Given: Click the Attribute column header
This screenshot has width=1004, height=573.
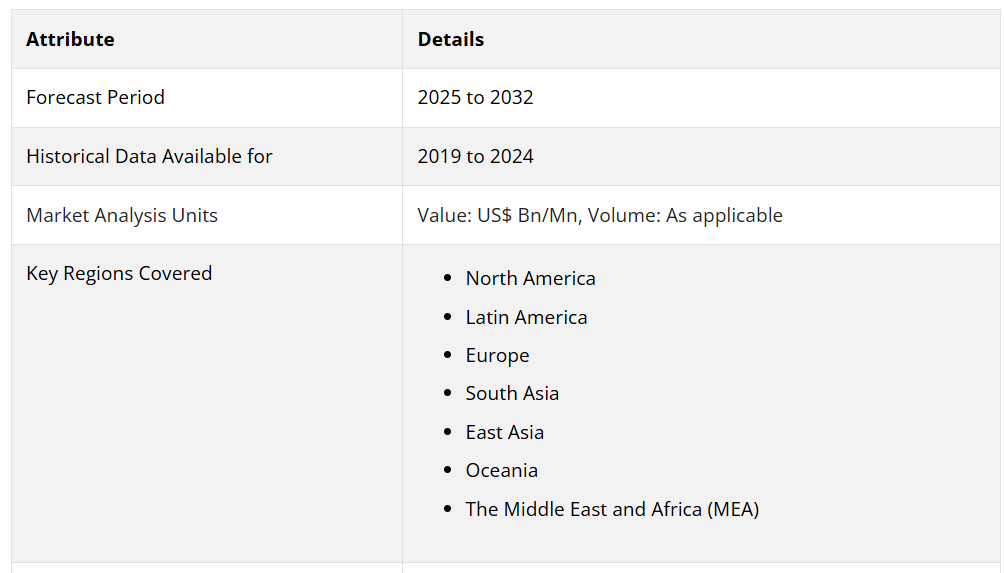Looking at the screenshot, I should [x=70, y=40].
